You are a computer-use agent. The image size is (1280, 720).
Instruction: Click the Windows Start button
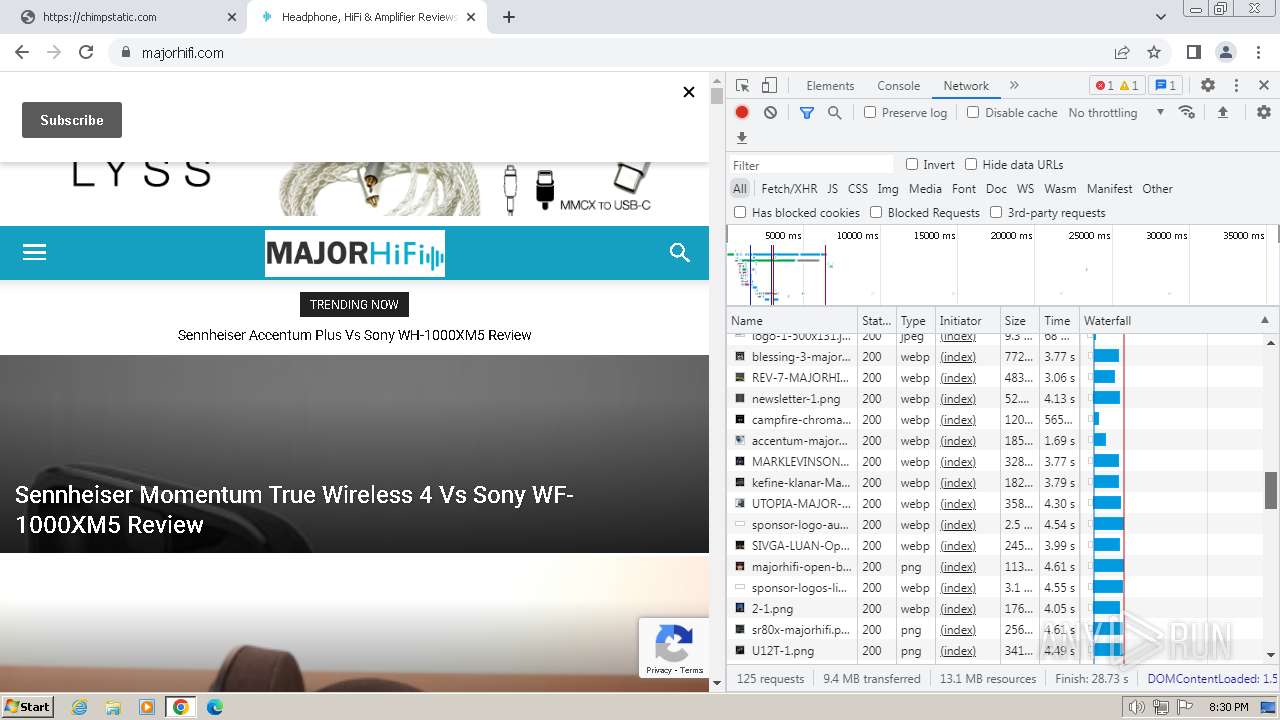27,706
